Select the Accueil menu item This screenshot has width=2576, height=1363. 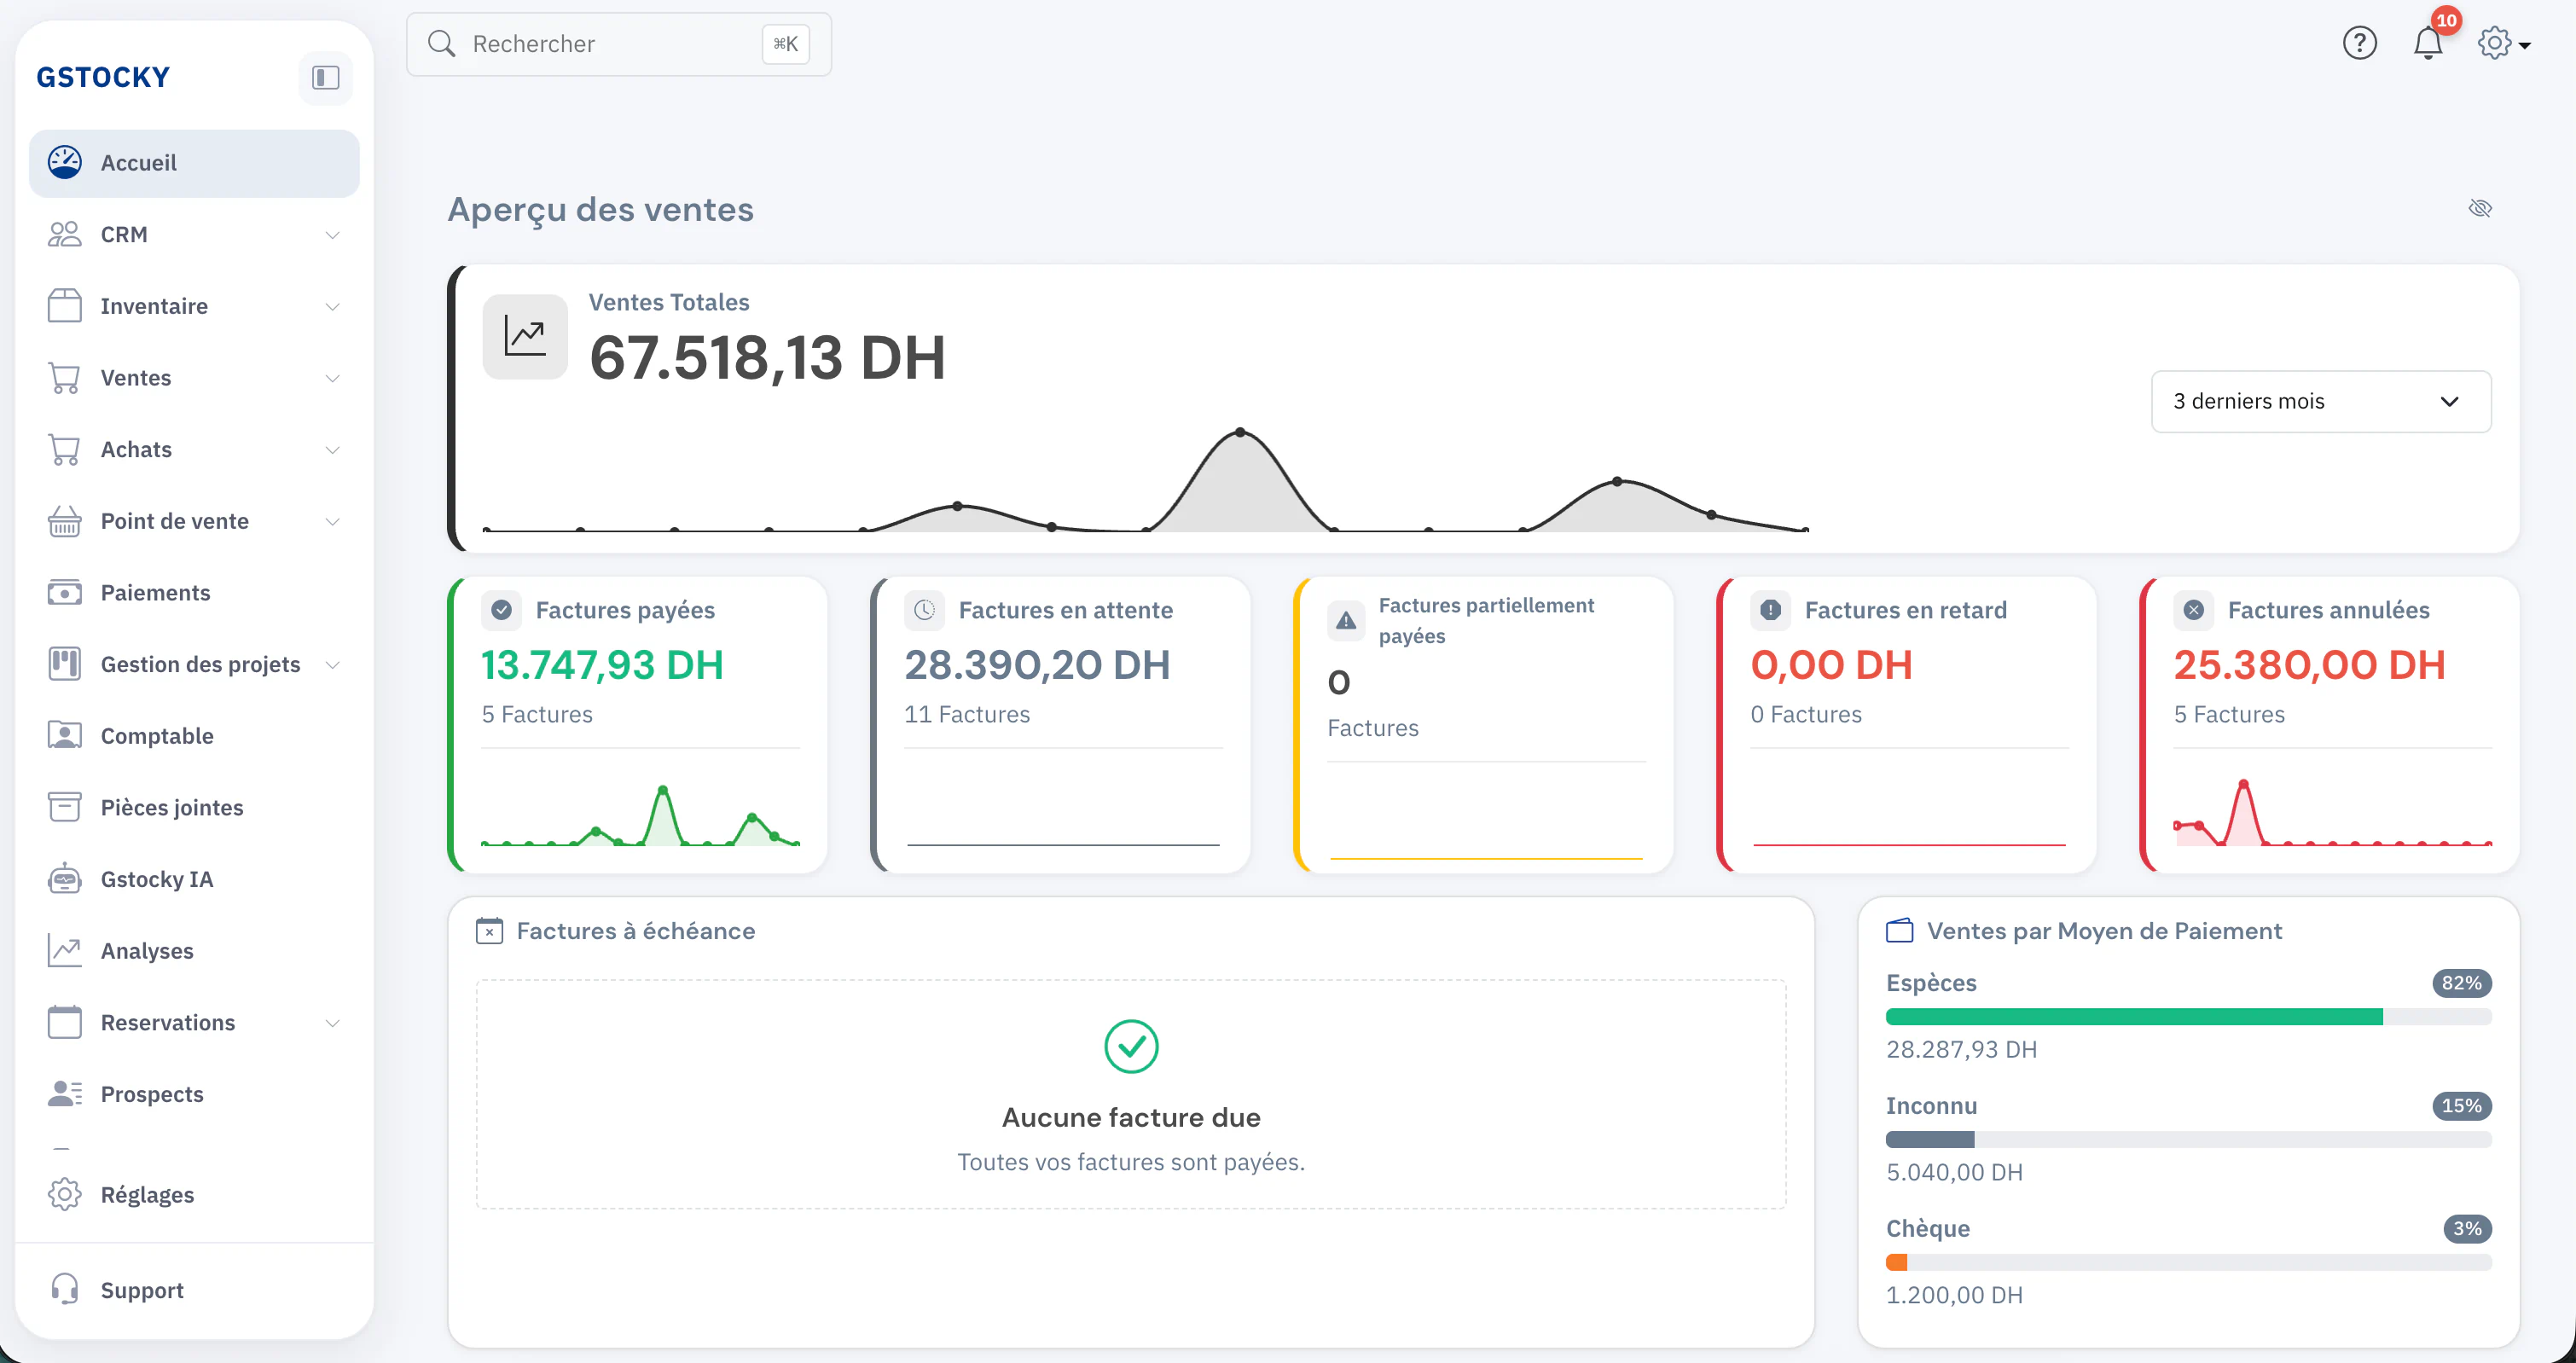[194, 163]
